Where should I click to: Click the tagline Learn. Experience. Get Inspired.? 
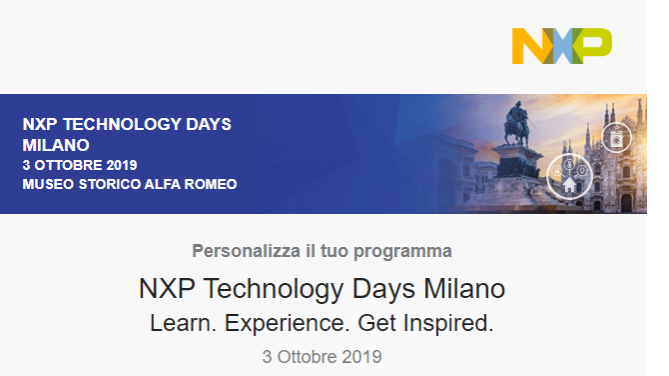pos(322,323)
